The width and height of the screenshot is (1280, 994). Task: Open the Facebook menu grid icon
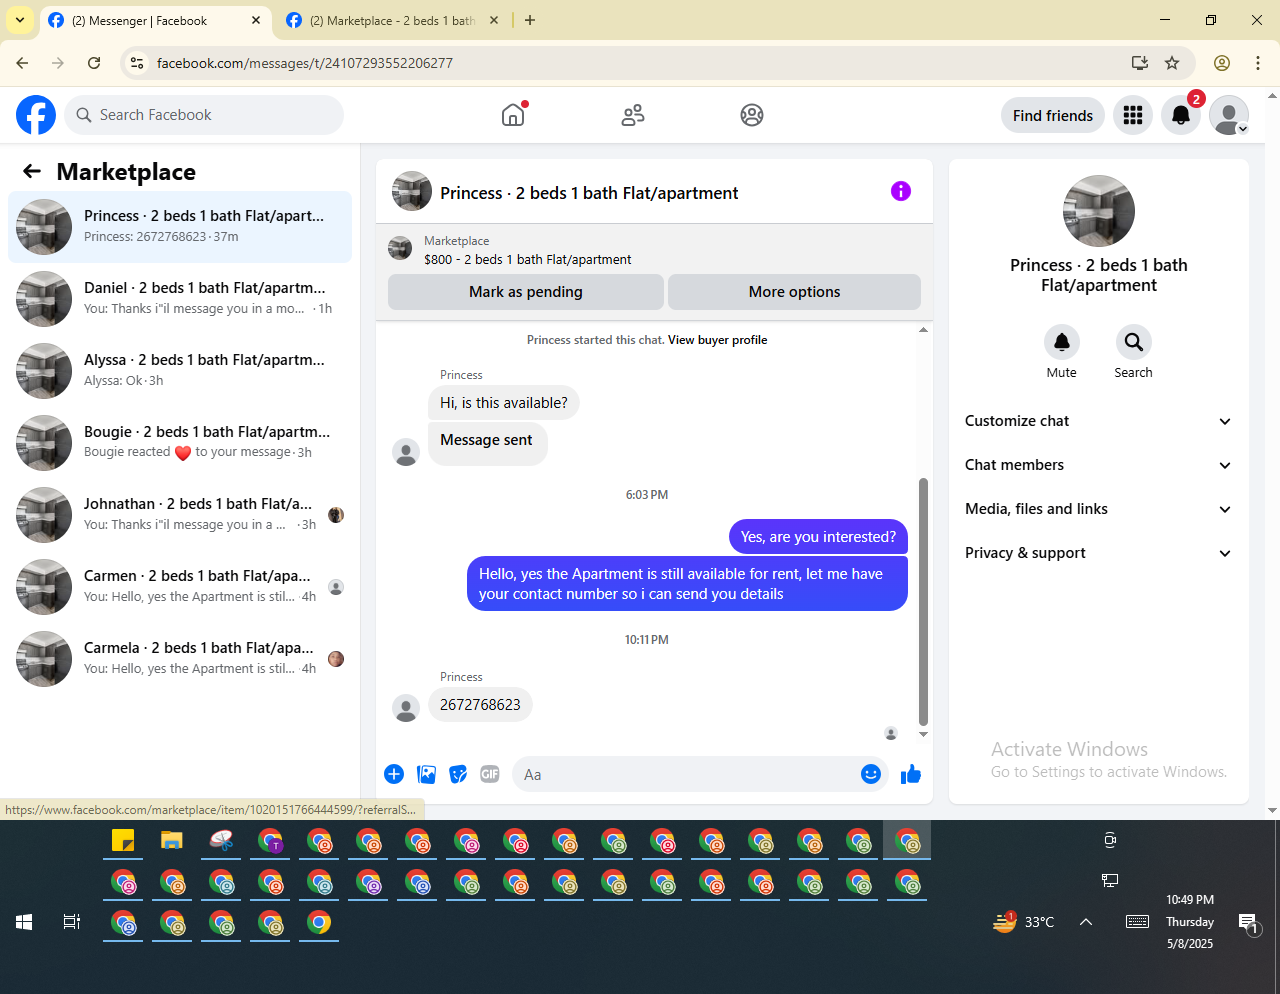(x=1133, y=115)
